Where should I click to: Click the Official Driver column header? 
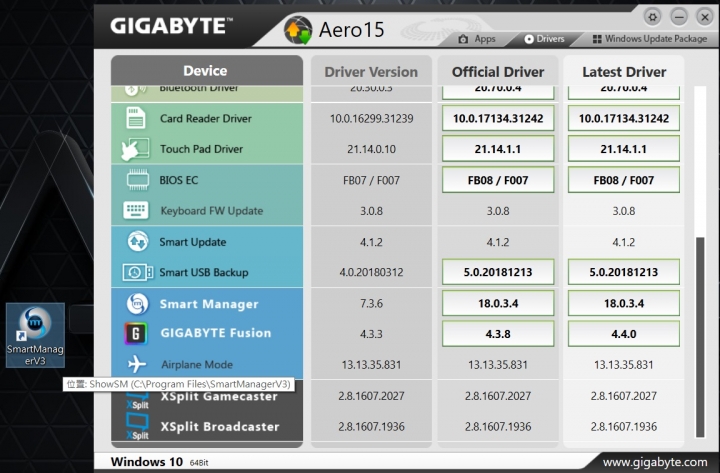[498, 72]
